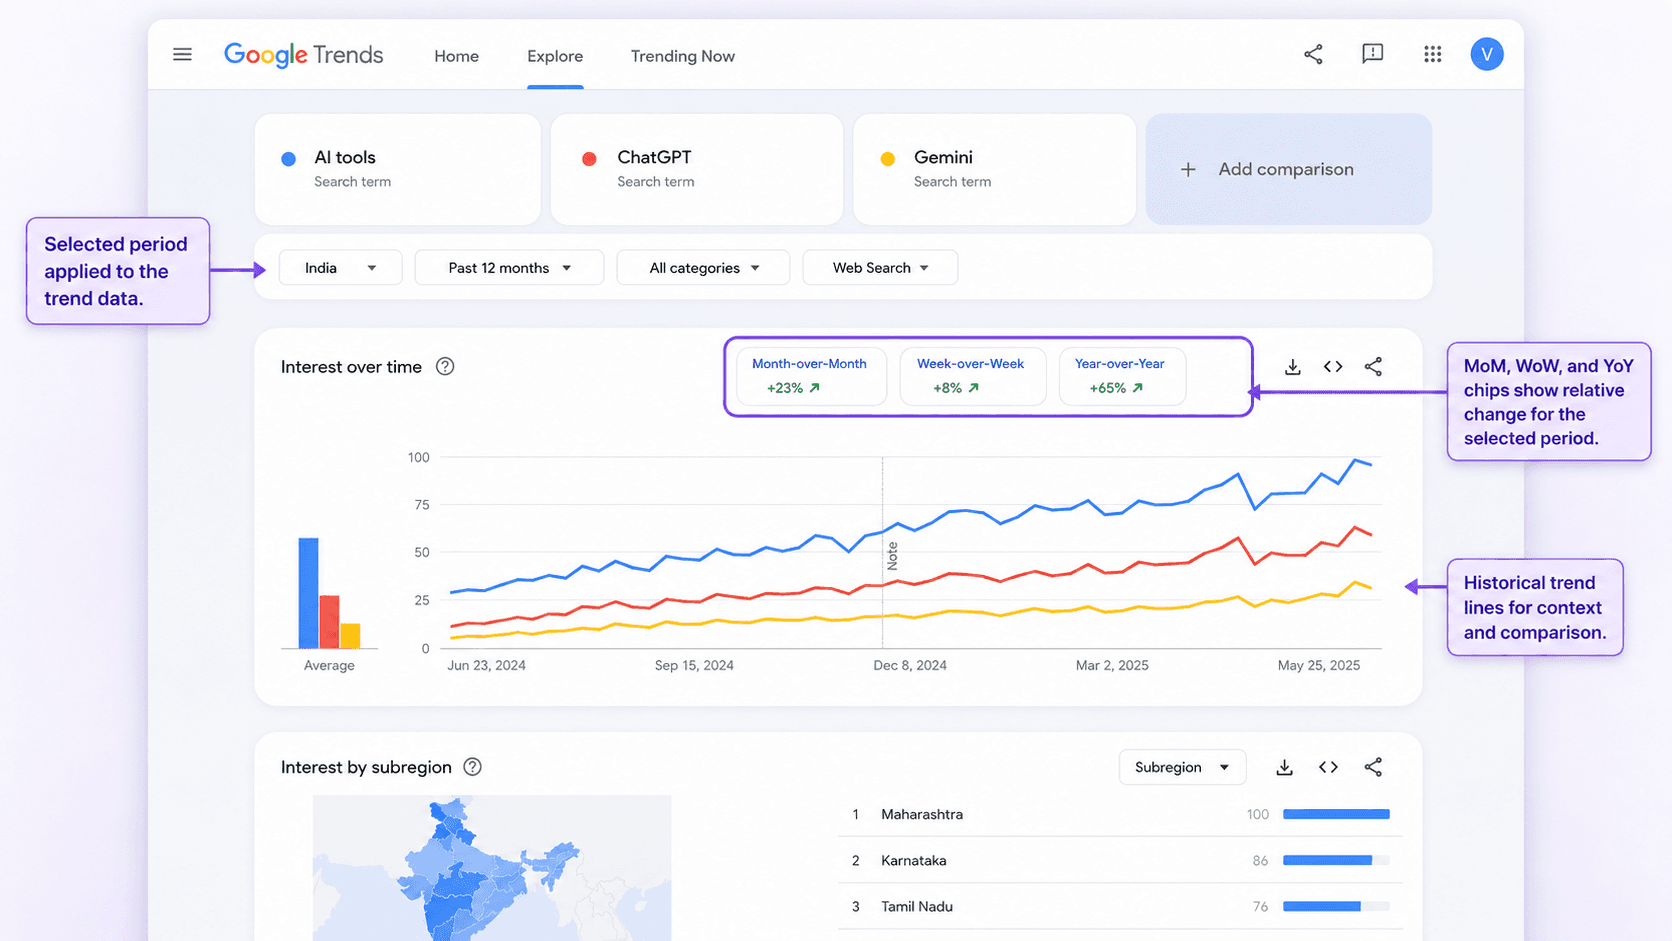Open the Past 12 months dropdown
The image size is (1672, 941).
509,267
